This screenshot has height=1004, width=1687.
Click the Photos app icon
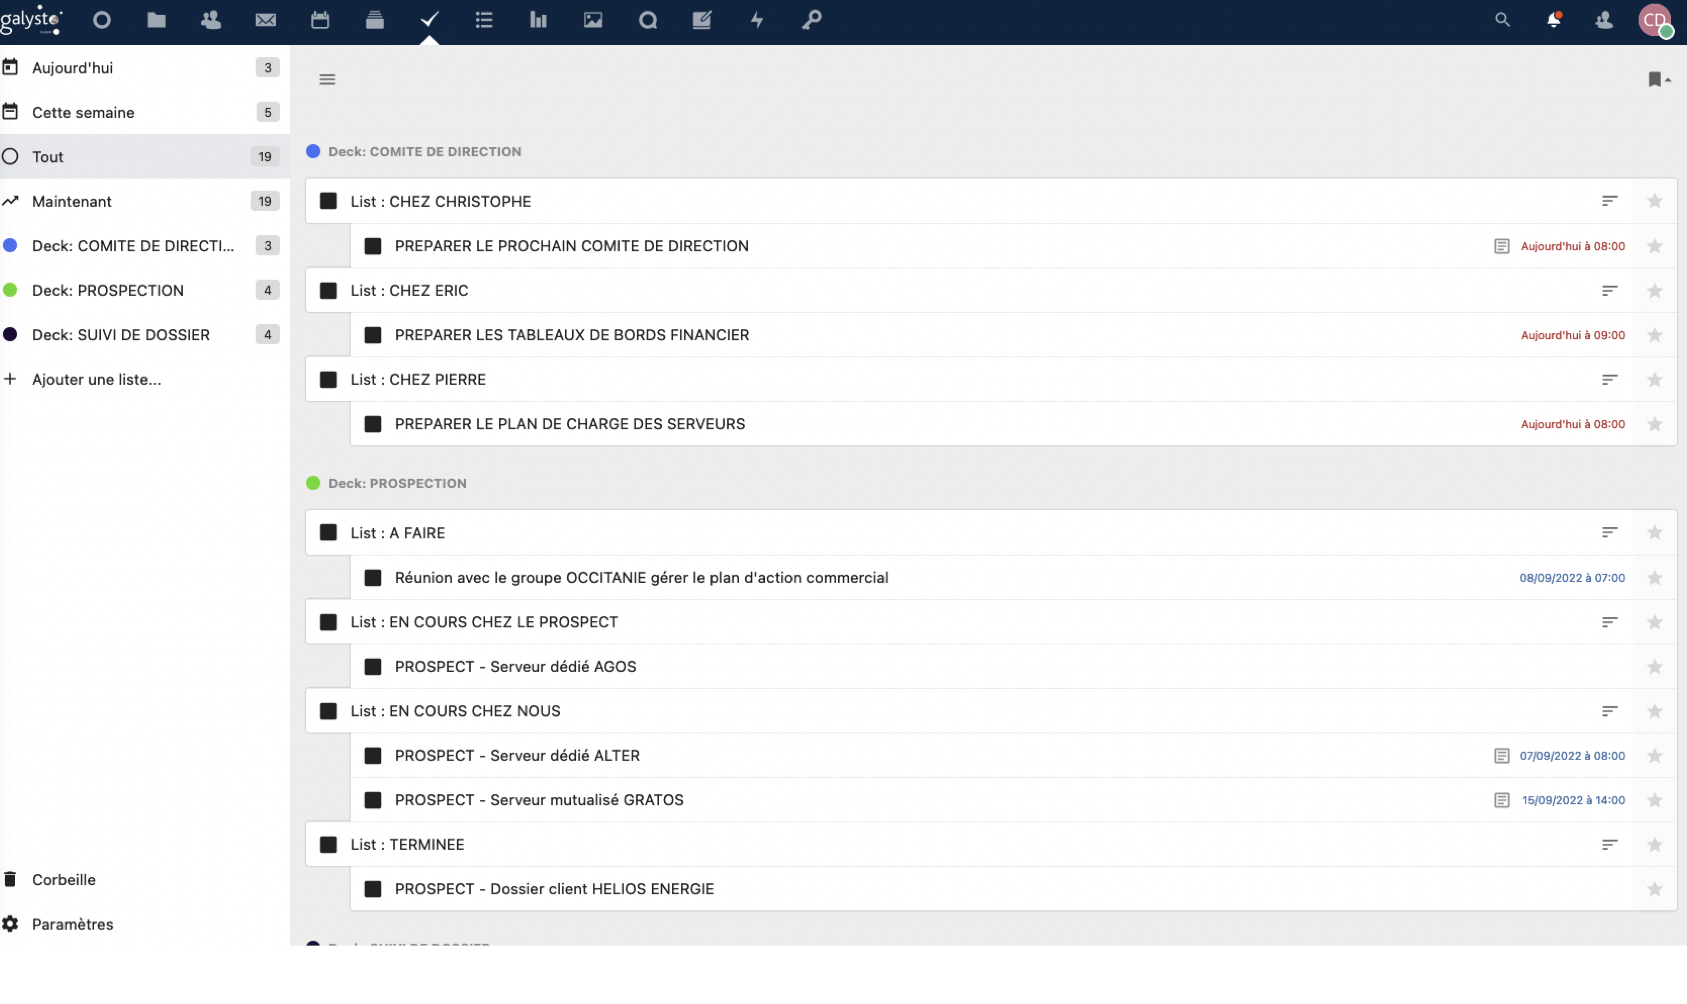click(593, 20)
